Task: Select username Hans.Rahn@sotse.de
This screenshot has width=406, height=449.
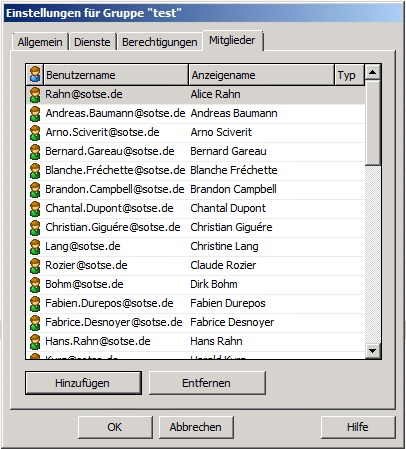Action: [x=98, y=341]
